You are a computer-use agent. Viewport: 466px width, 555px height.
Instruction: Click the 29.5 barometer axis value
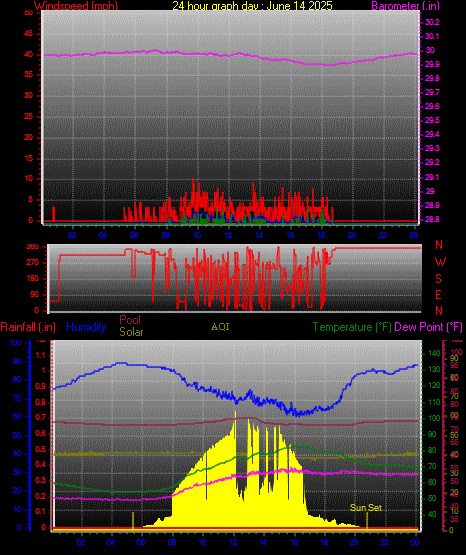(x=432, y=120)
